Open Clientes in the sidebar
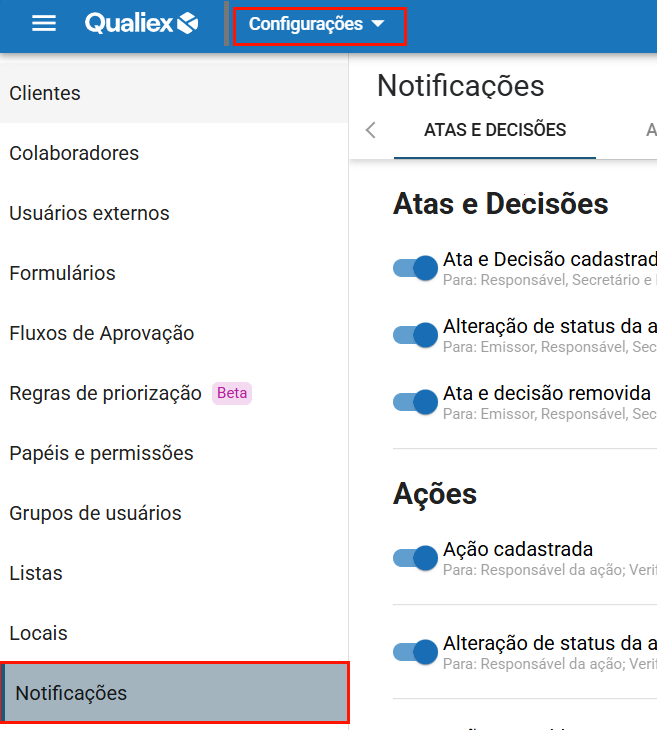 pyautogui.click(x=45, y=93)
